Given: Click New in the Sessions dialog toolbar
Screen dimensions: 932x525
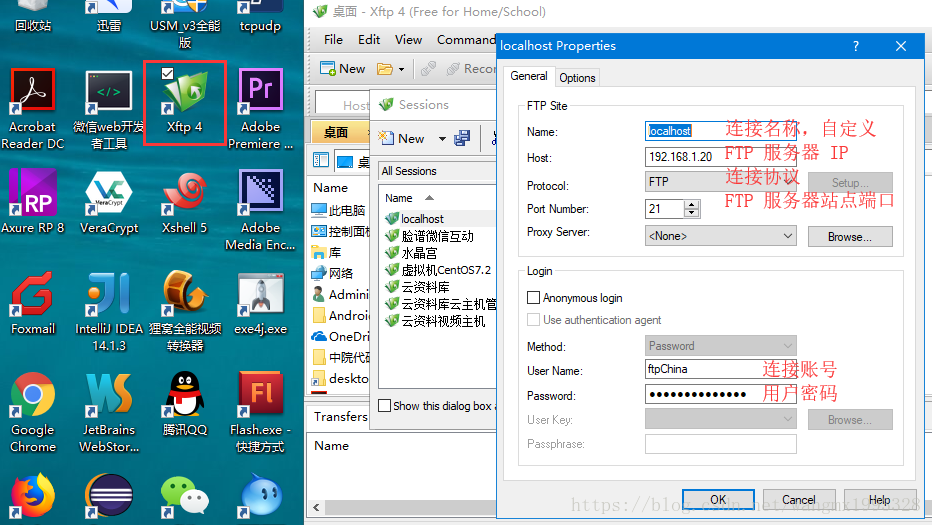Looking at the screenshot, I should pyautogui.click(x=402, y=139).
